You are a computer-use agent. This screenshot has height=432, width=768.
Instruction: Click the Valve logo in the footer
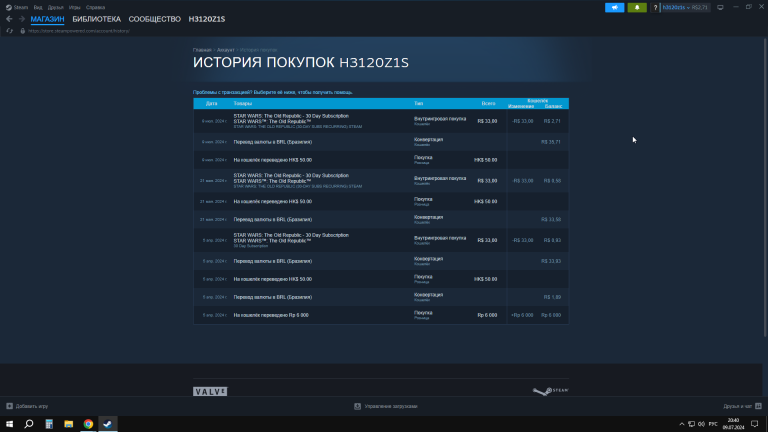pos(210,391)
